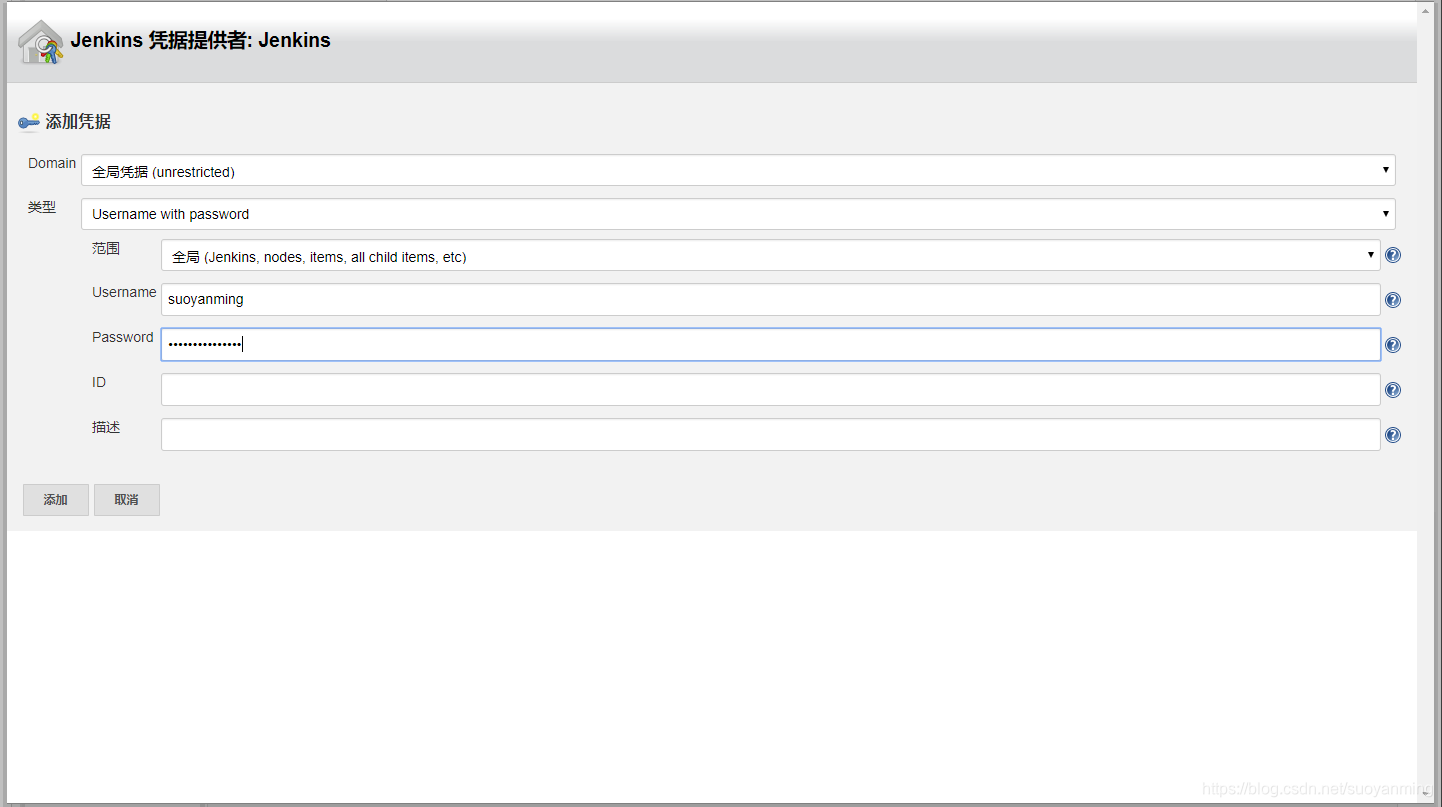Image resolution: width=1442 pixels, height=807 pixels.
Task: Open help for the 范围 scope field
Action: coord(1393,255)
